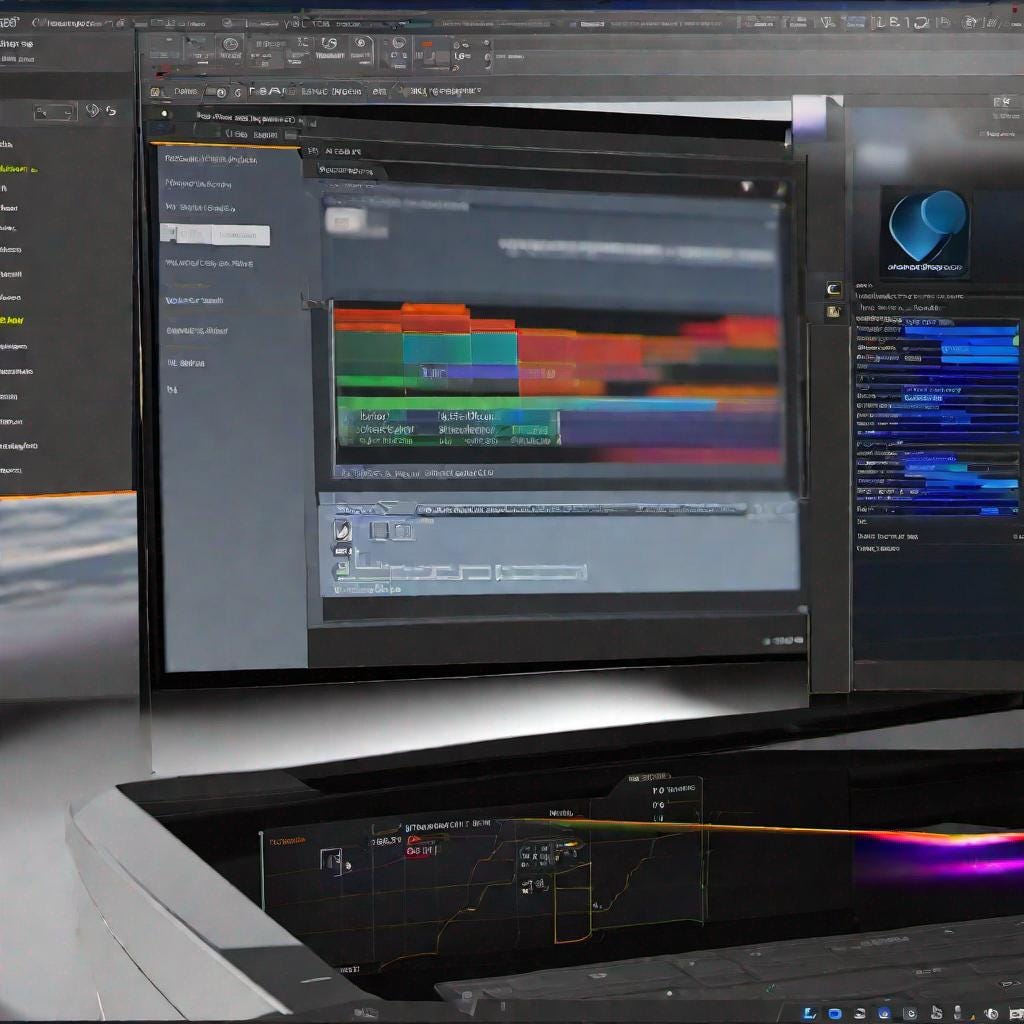Screen dimensions: 1024x1024
Task: Click the square cursor icon on the lower graph screen
Action: tap(331, 861)
